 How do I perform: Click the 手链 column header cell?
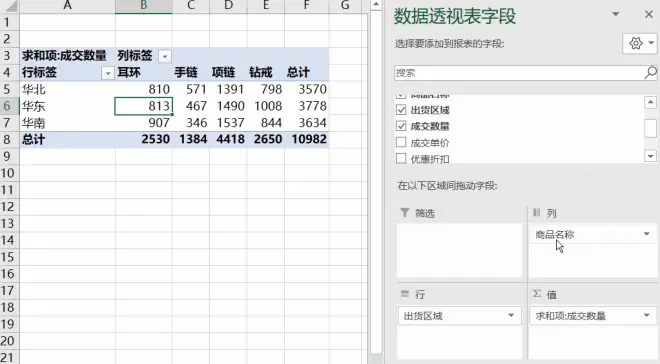tap(191, 72)
